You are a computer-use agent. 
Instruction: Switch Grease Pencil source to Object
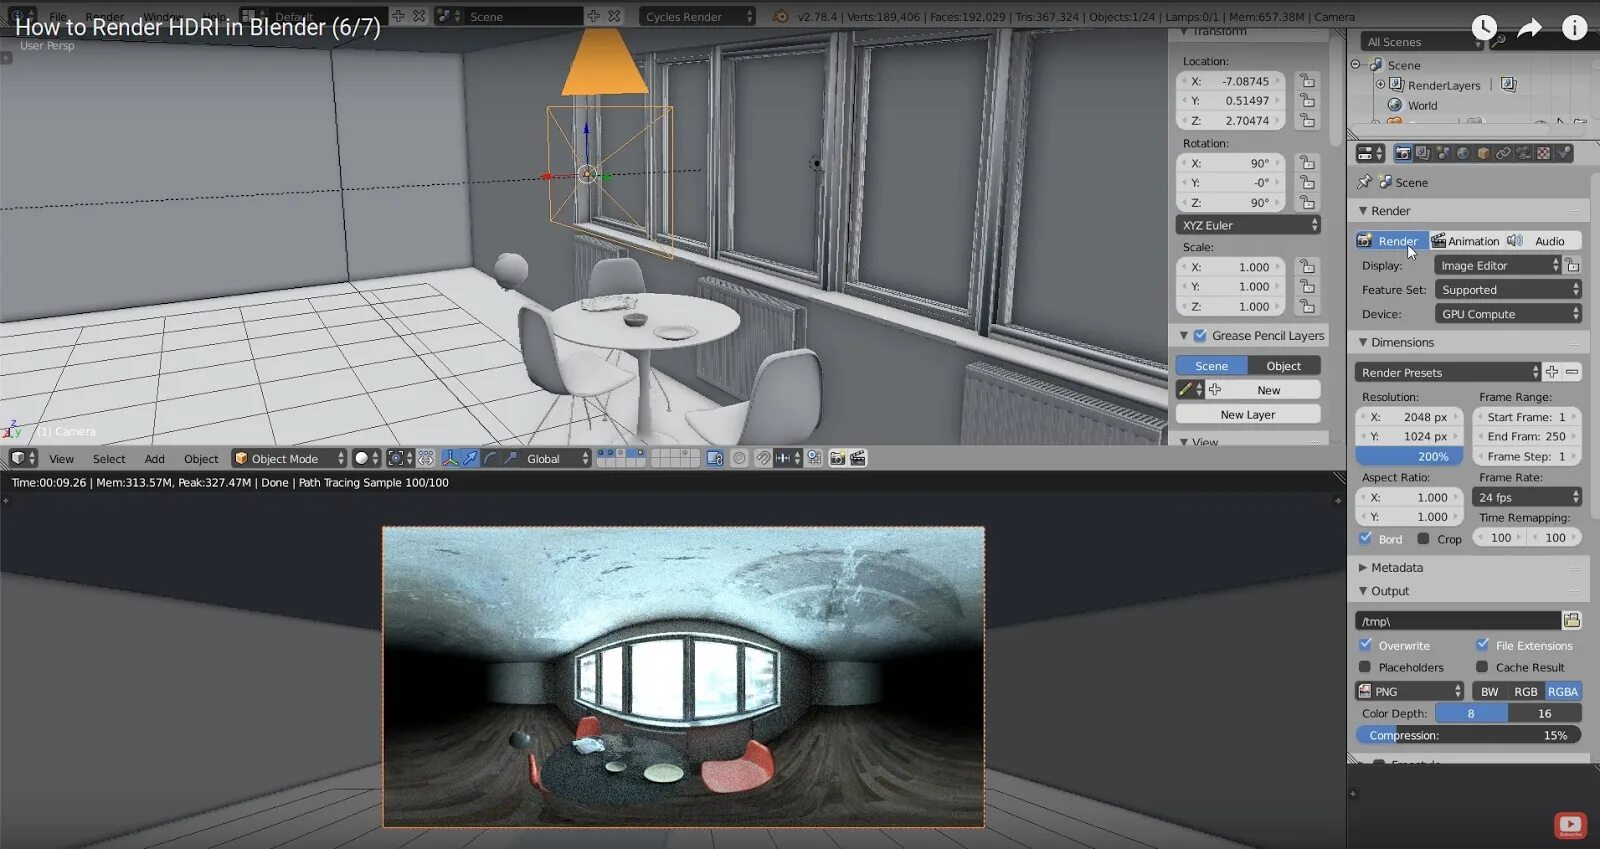1284,366
